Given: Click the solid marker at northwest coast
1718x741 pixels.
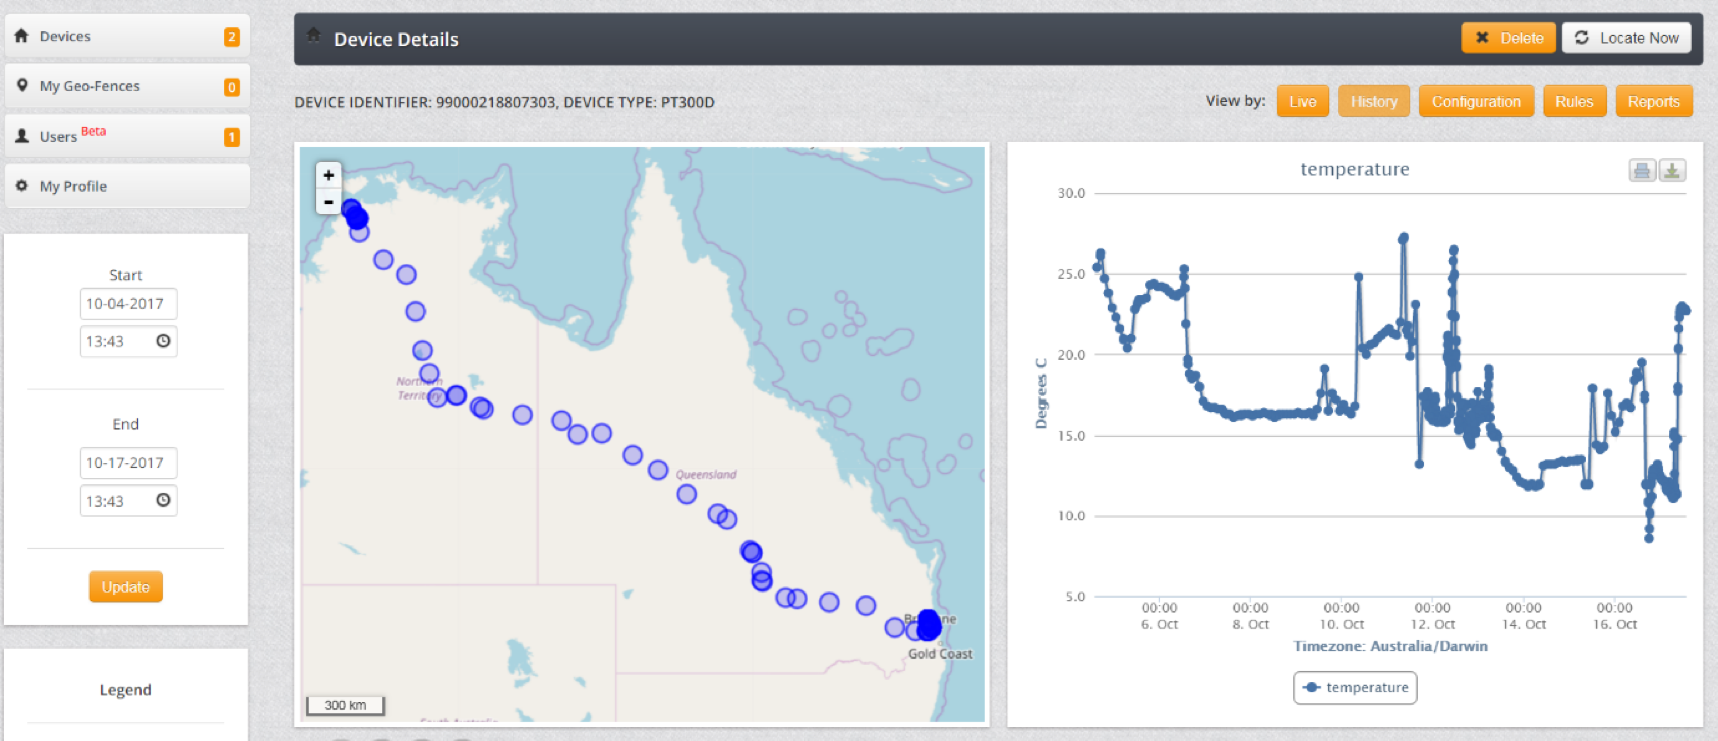Looking at the screenshot, I should pos(357,218).
